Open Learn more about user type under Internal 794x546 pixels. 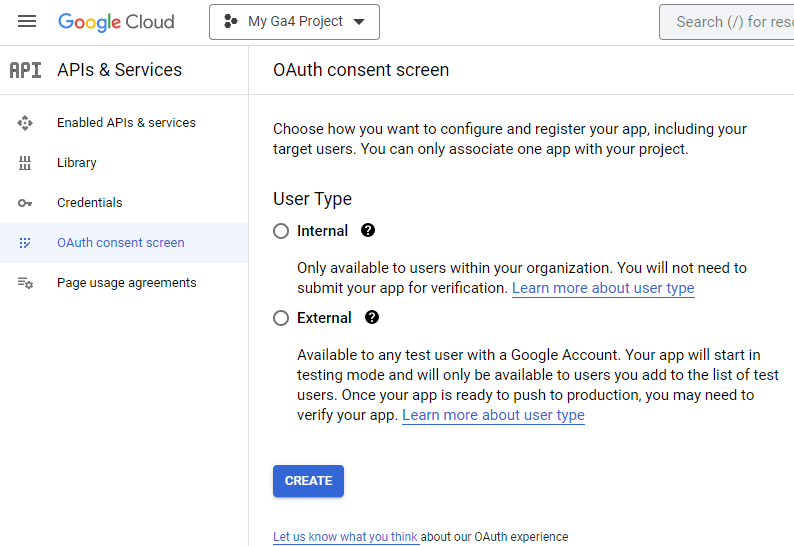[x=603, y=288]
